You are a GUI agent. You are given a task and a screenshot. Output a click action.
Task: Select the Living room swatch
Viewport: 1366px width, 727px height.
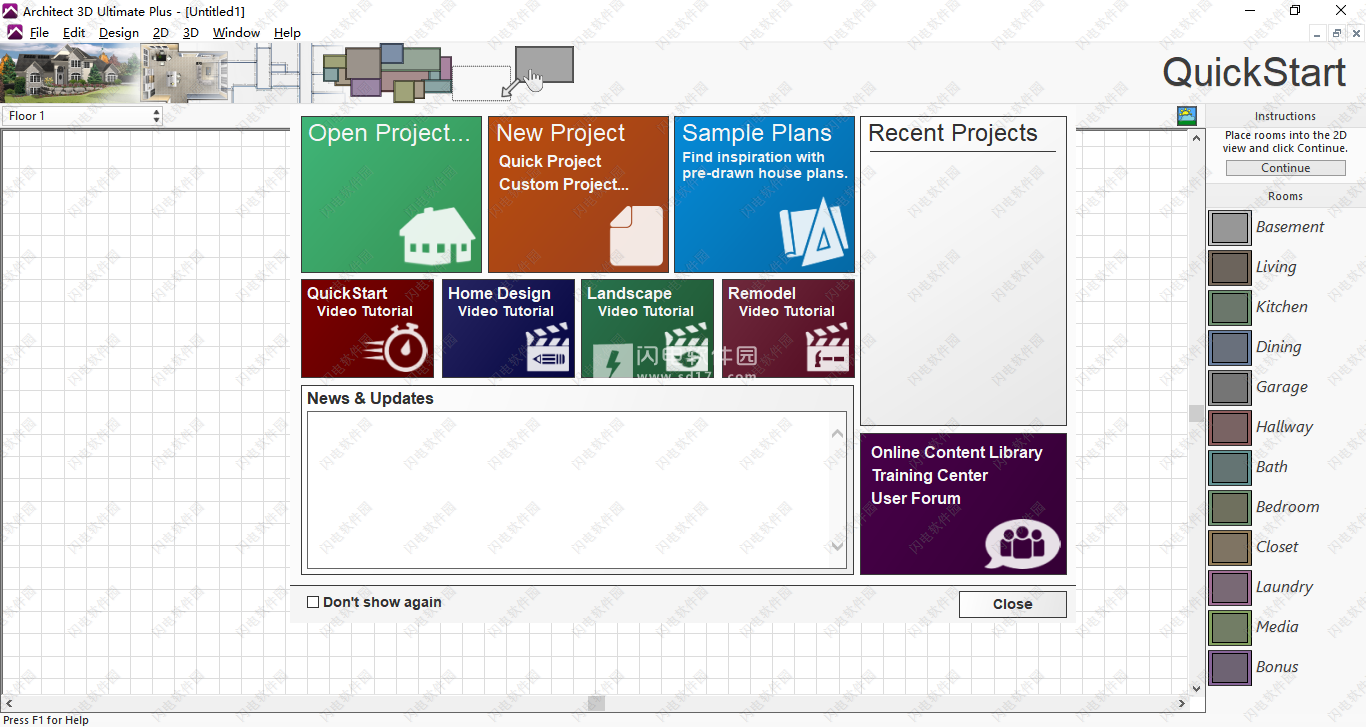(1230, 268)
